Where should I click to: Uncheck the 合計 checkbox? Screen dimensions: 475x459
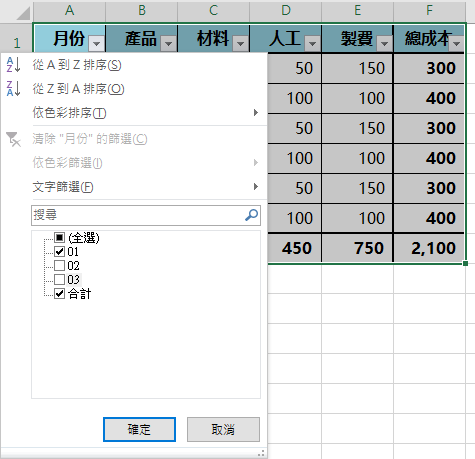tap(59, 293)
